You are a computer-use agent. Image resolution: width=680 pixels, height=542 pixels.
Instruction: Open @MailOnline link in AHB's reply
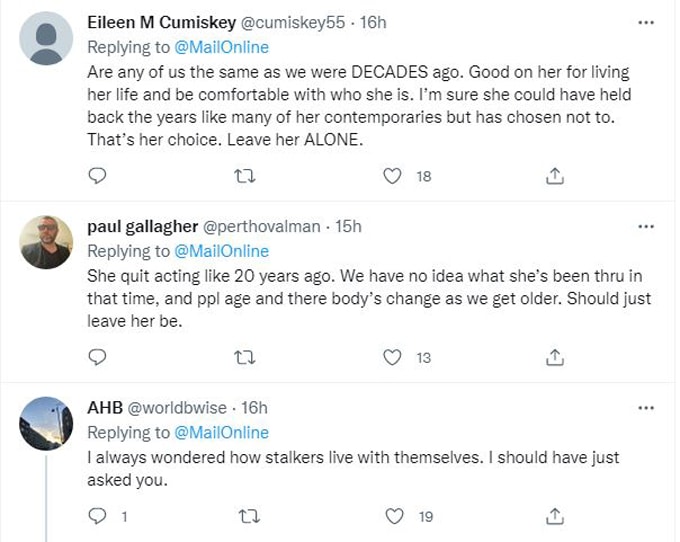coord(221,433)
